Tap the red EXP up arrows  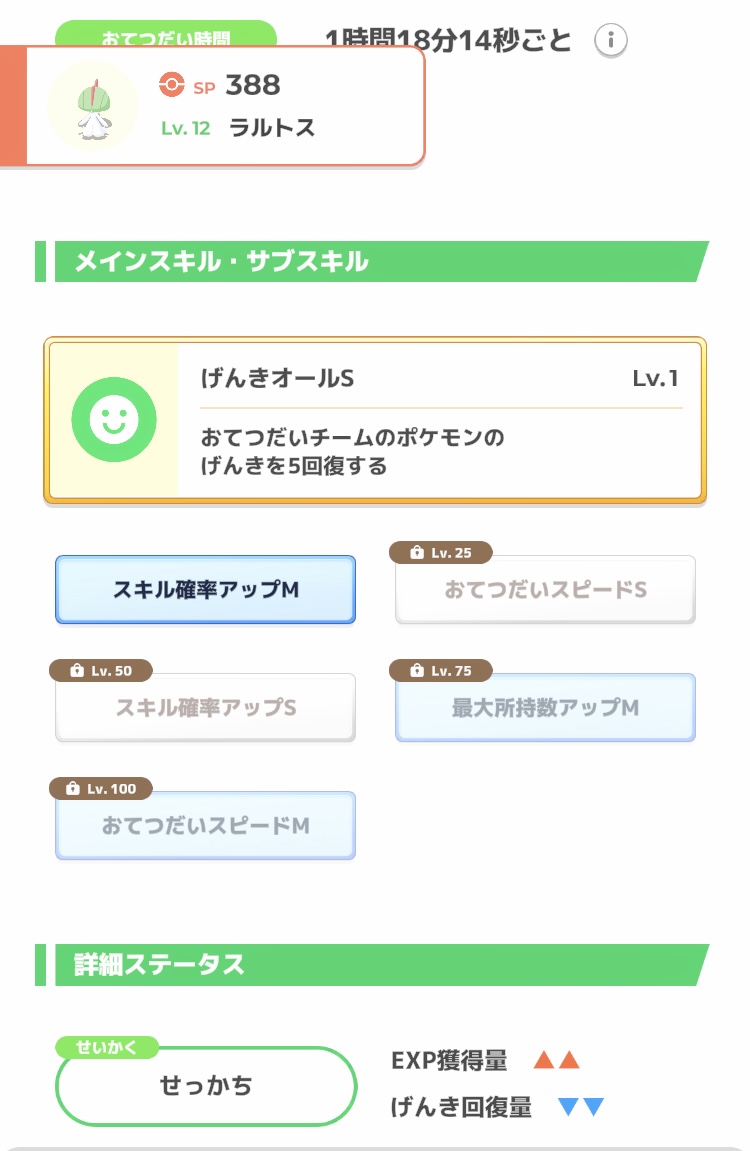557,1061
